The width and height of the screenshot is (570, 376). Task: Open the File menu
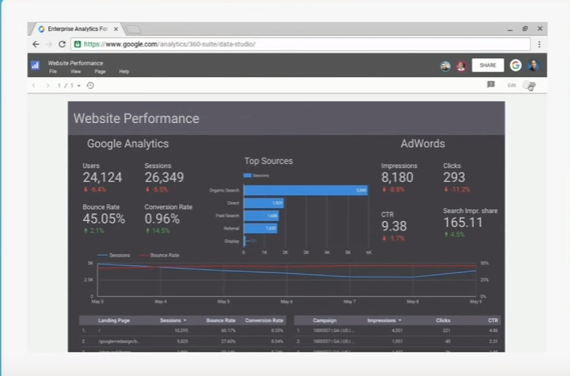(53, 72)
